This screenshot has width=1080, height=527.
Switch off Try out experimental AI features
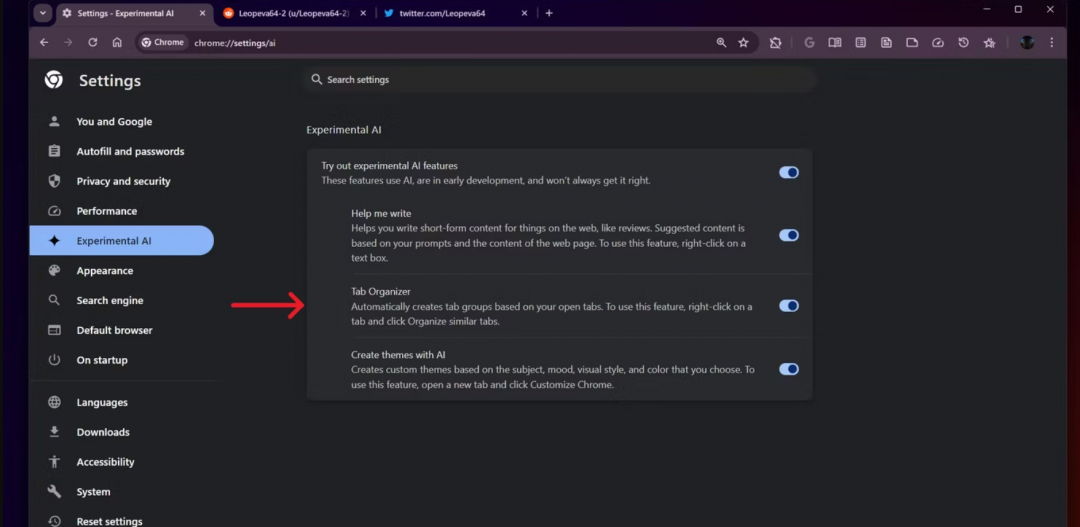click(x=789, y=172)
